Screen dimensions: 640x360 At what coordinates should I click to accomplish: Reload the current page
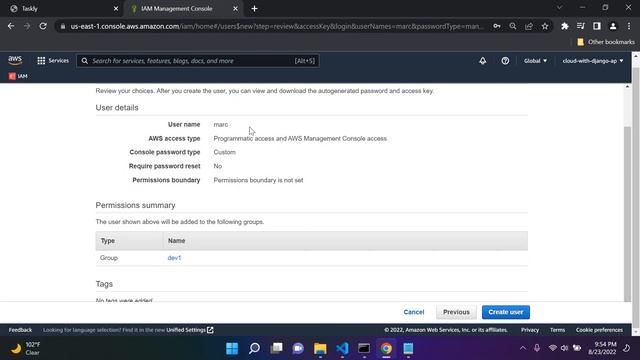coord(43,26)
